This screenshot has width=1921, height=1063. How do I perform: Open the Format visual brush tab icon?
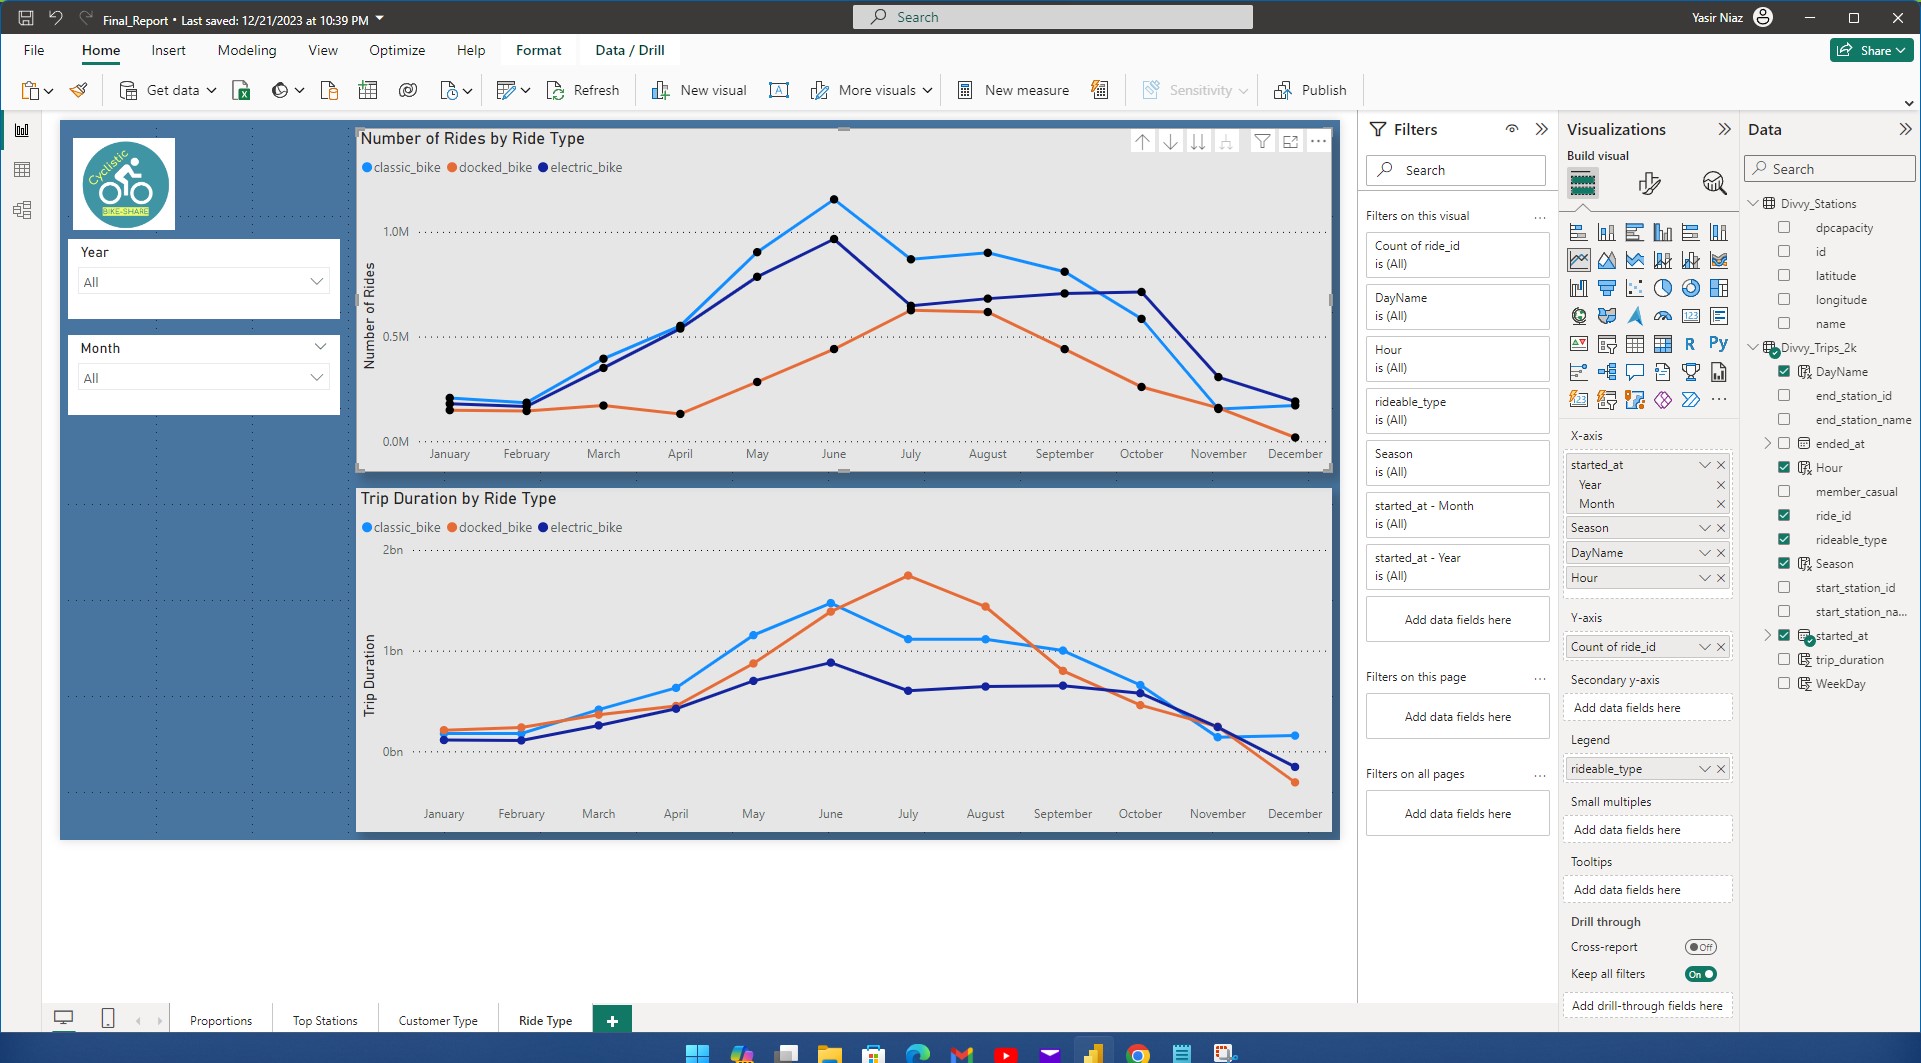1649,183
